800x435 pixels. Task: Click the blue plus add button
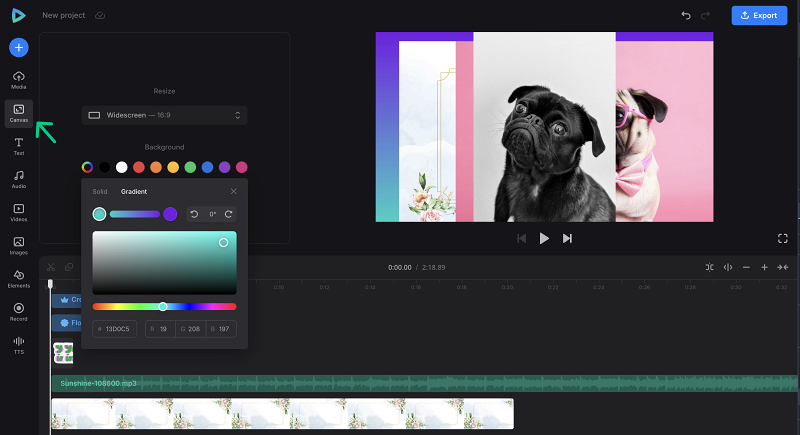19,47
